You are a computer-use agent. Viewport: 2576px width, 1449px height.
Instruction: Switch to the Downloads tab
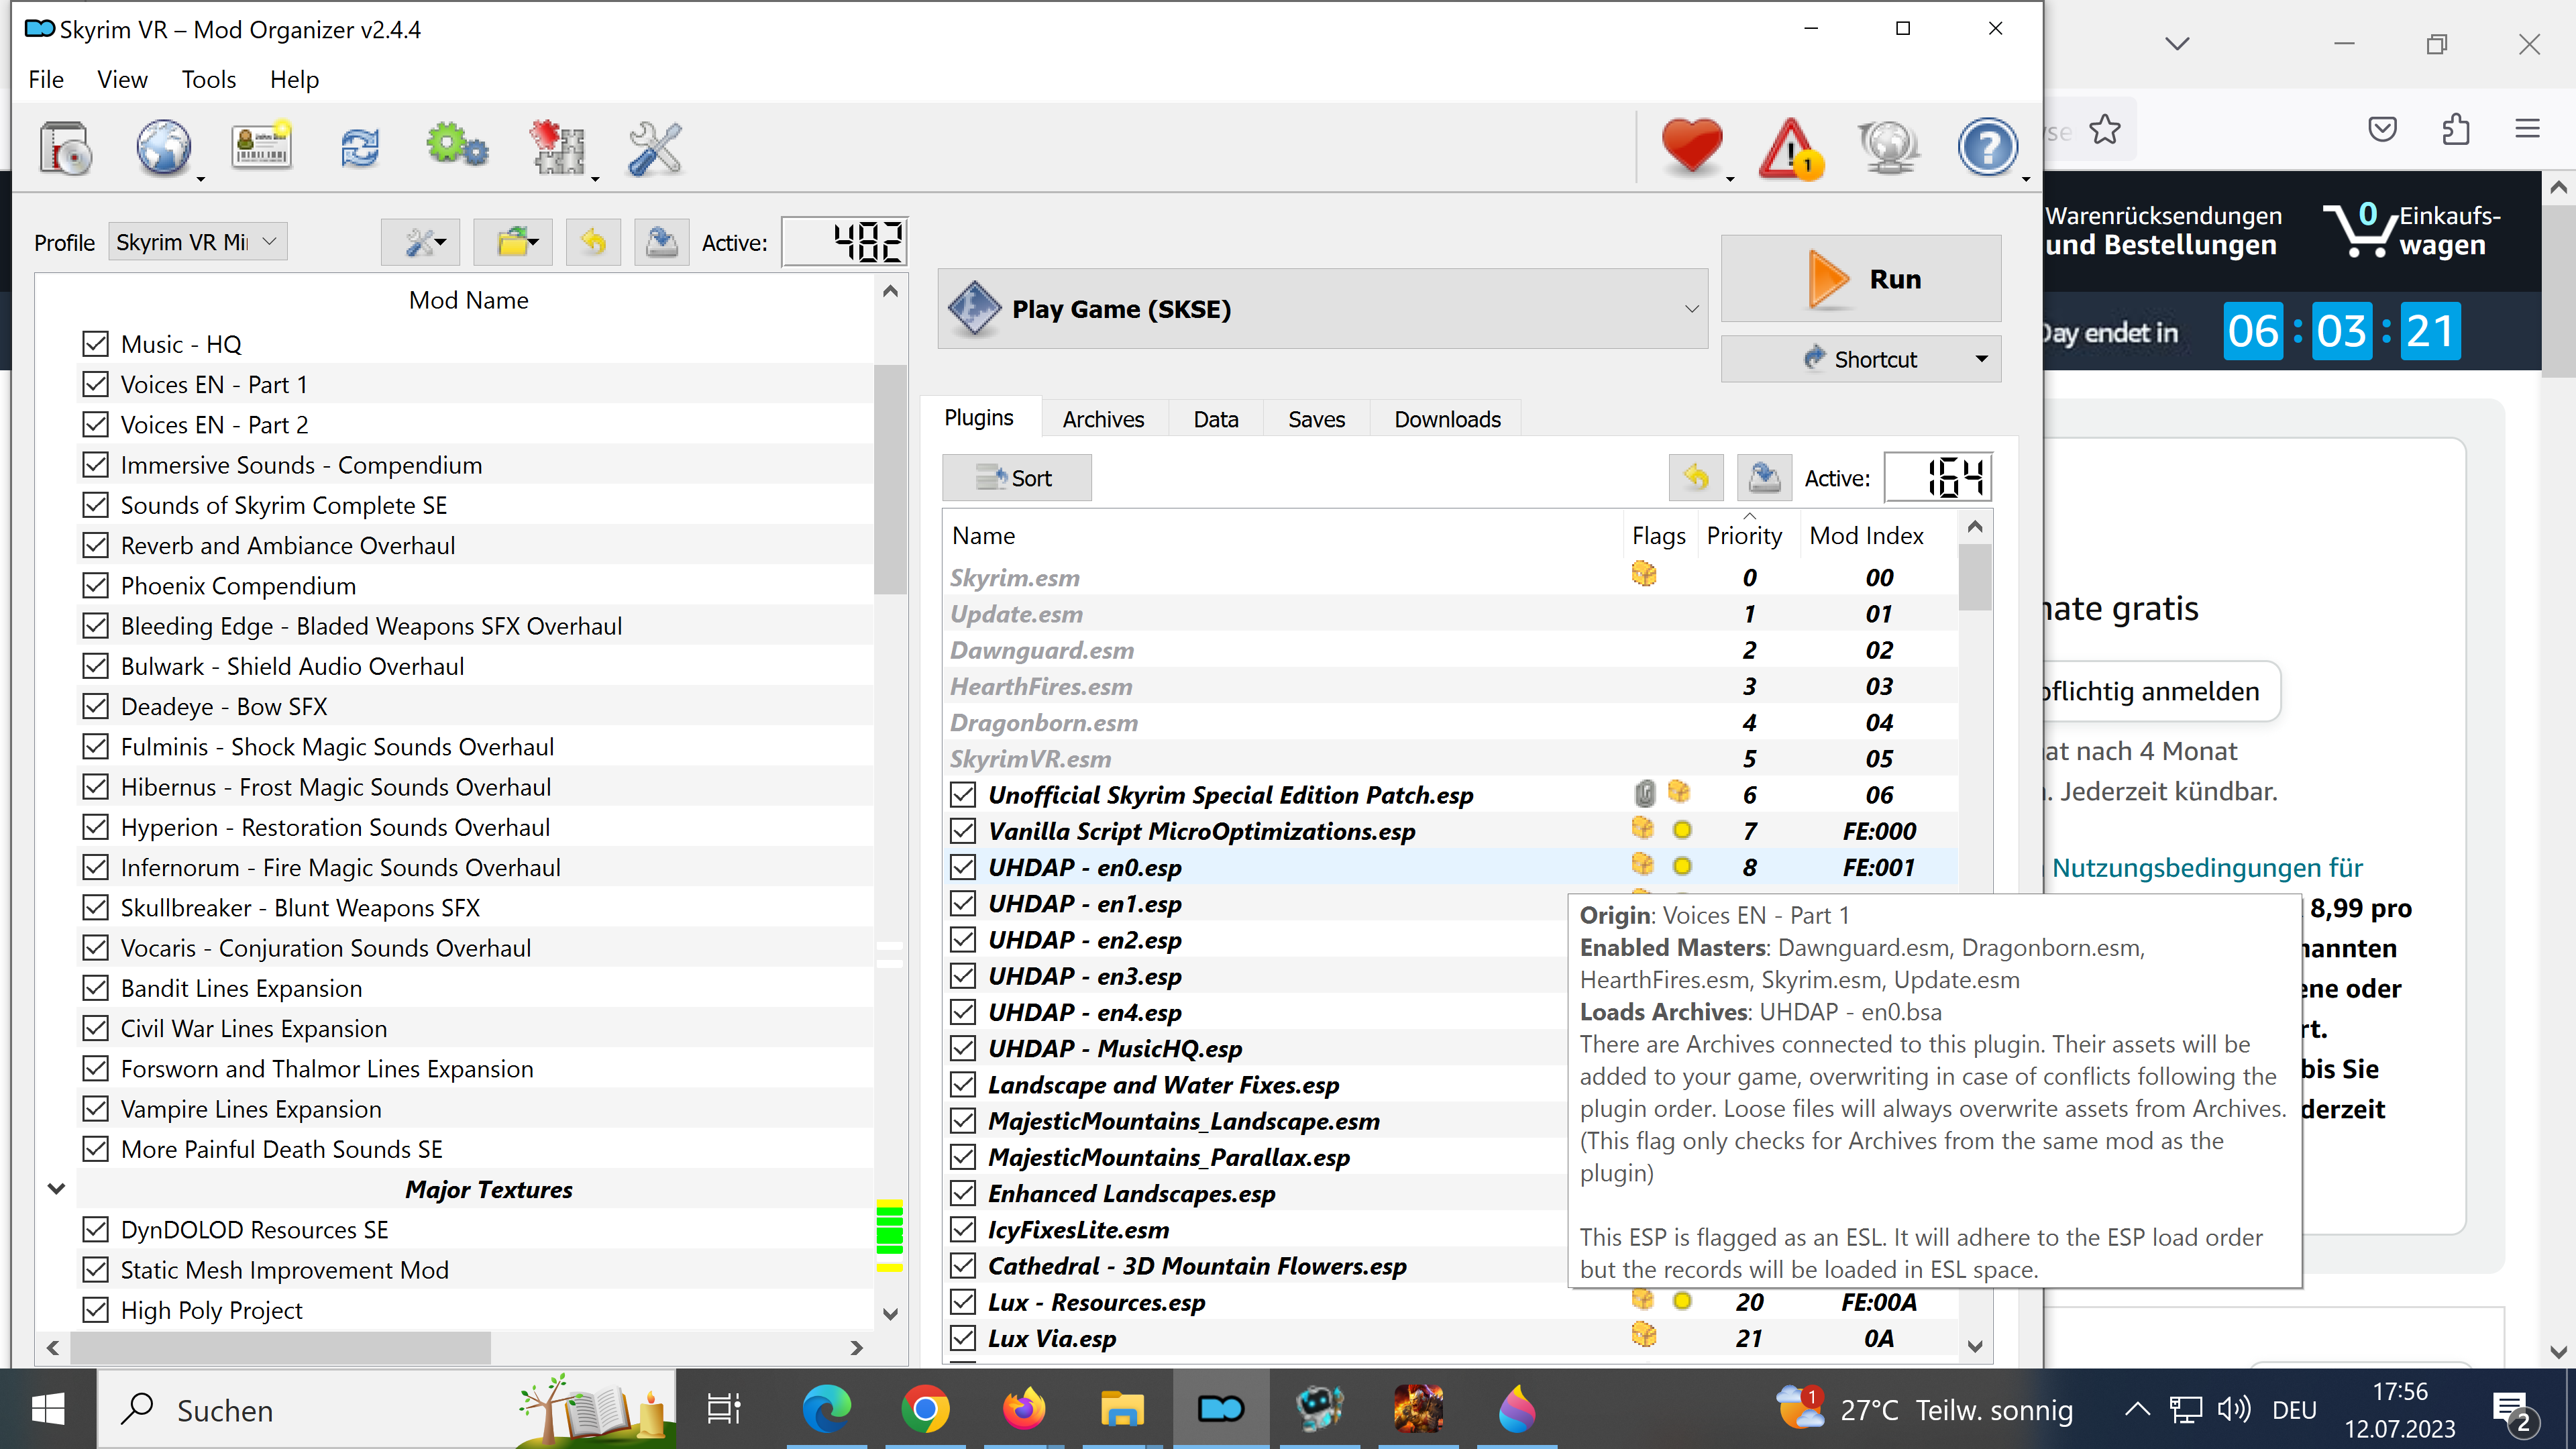click(x=1447, y=419)
